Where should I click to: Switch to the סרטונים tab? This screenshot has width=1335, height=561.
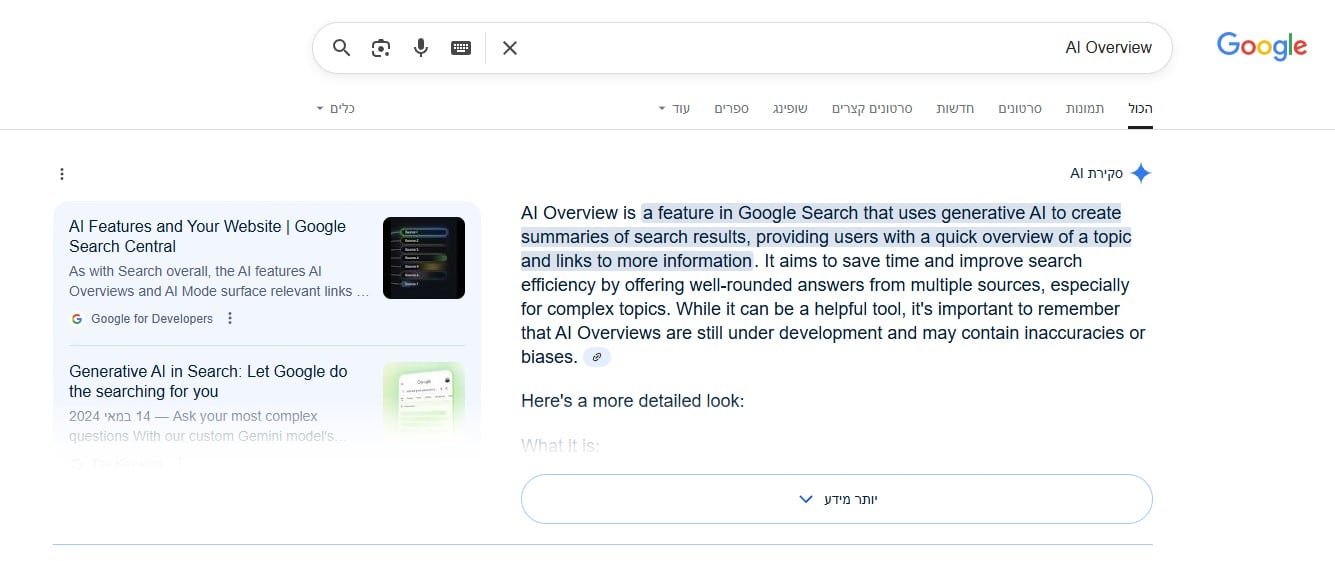[1020, 108]
